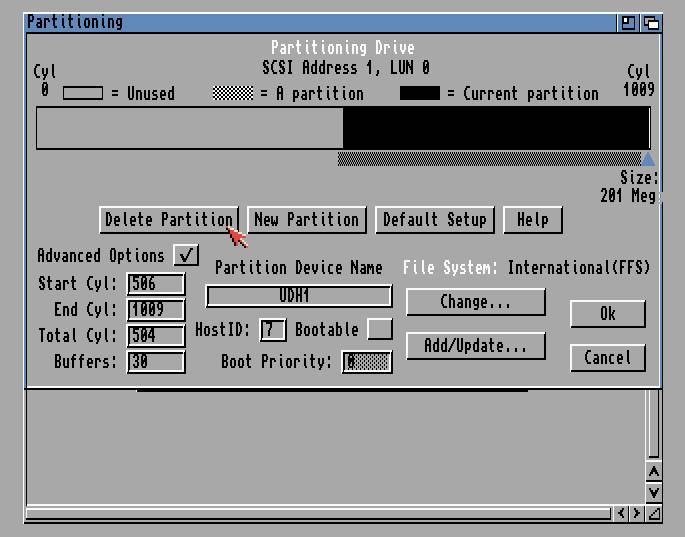Click the Partition Device Name field UDH1
The image size is (685, 537).
click(298, 296)
